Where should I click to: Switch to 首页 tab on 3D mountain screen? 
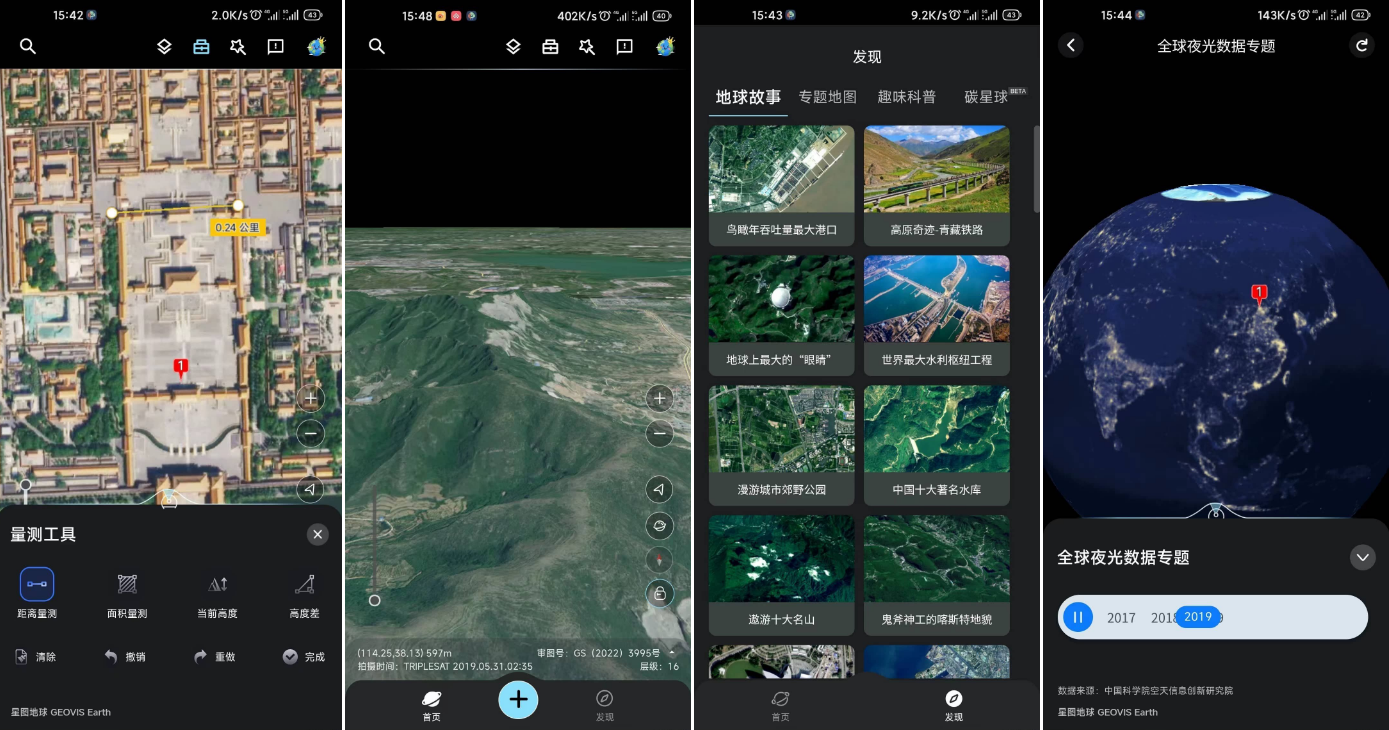pyautogui.click(x=431, y=705)
